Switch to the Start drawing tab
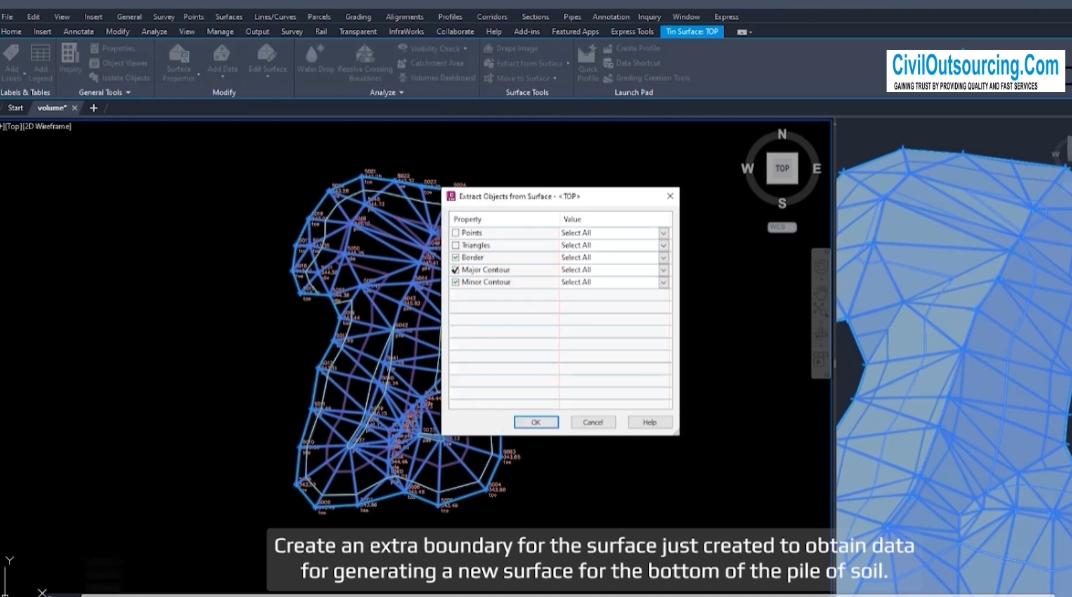This screenshot has width=1072, height=597. (15, 107)
